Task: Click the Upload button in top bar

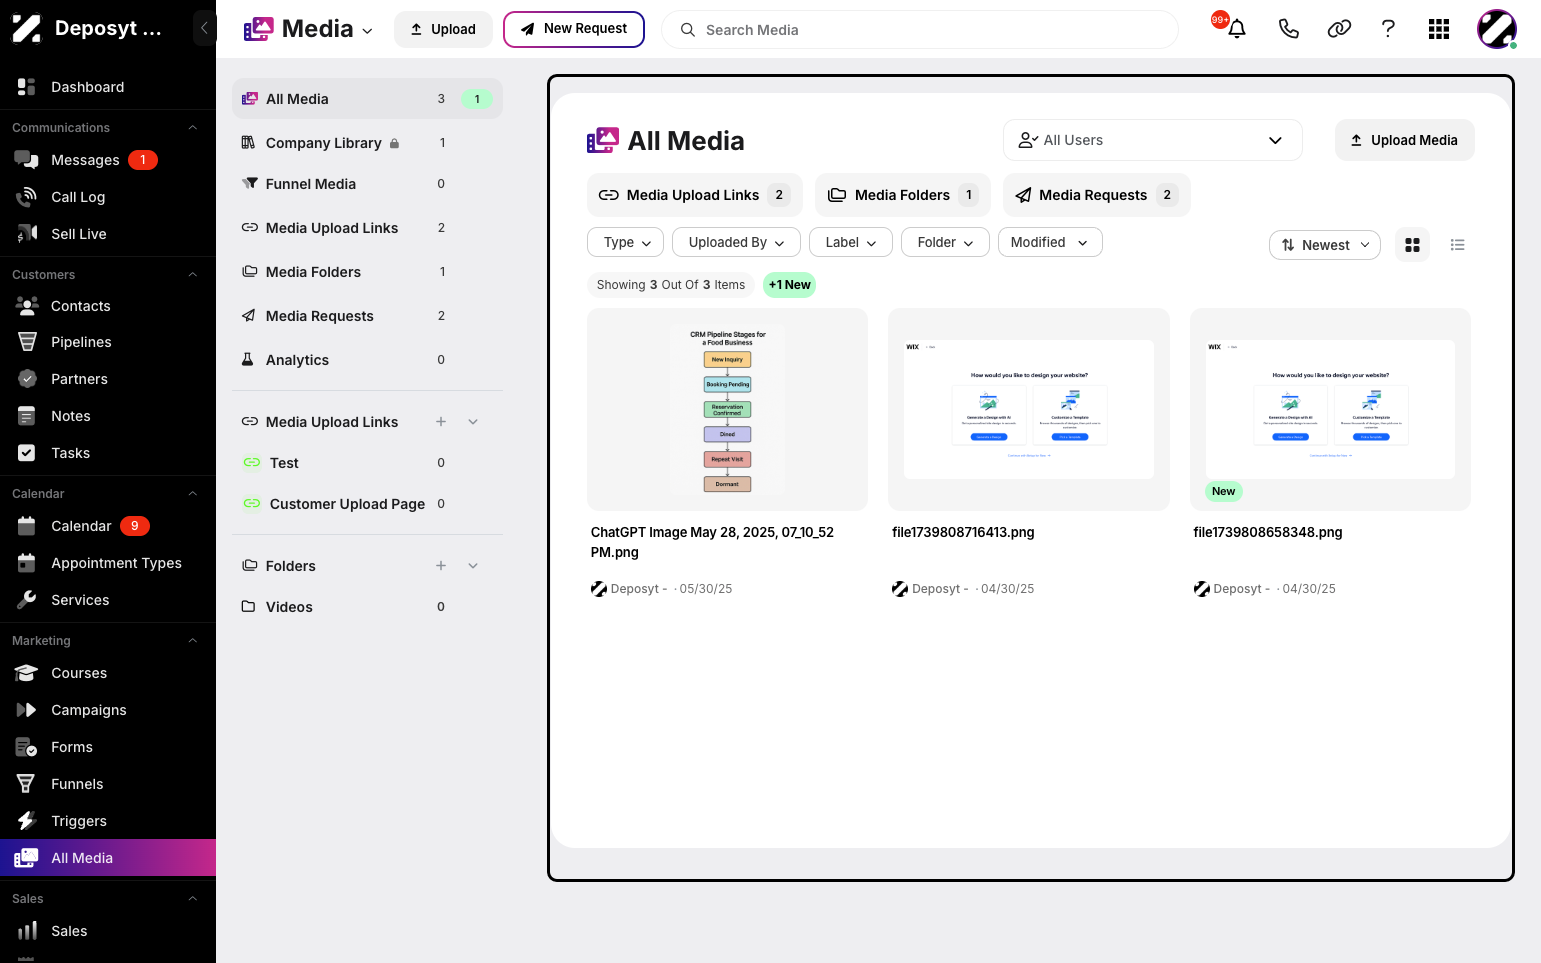Action: pyautogui.click(x=443, y=29)
